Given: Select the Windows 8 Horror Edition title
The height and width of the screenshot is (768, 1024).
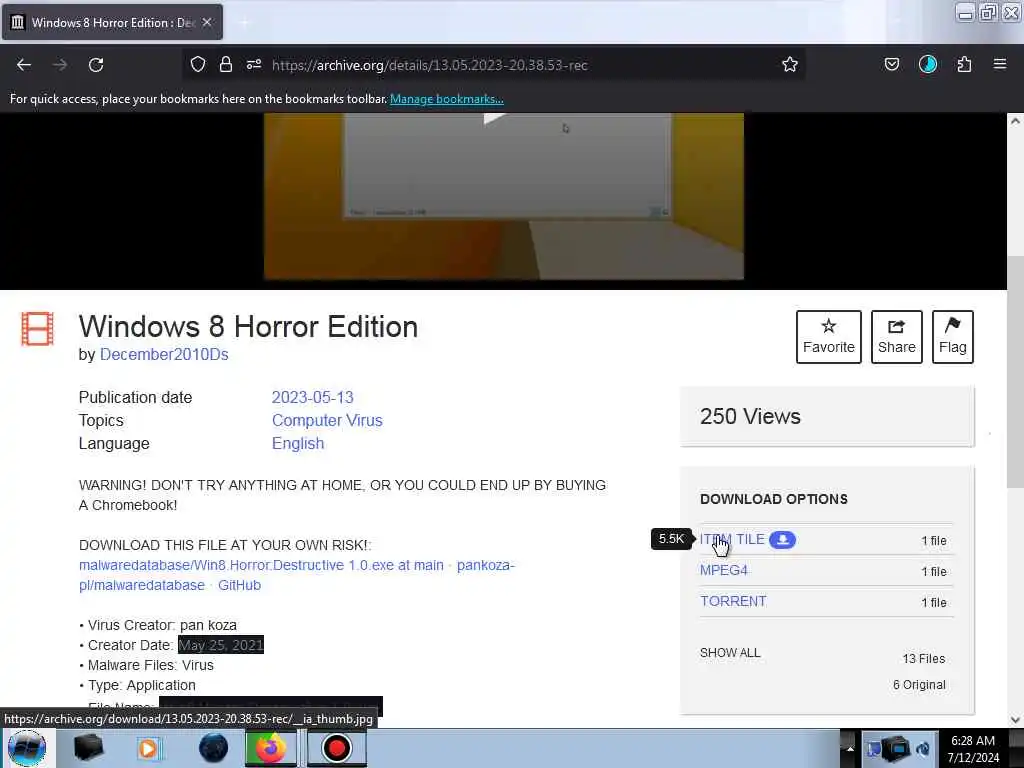Looking at the screenshot, I should click(248, 327).
